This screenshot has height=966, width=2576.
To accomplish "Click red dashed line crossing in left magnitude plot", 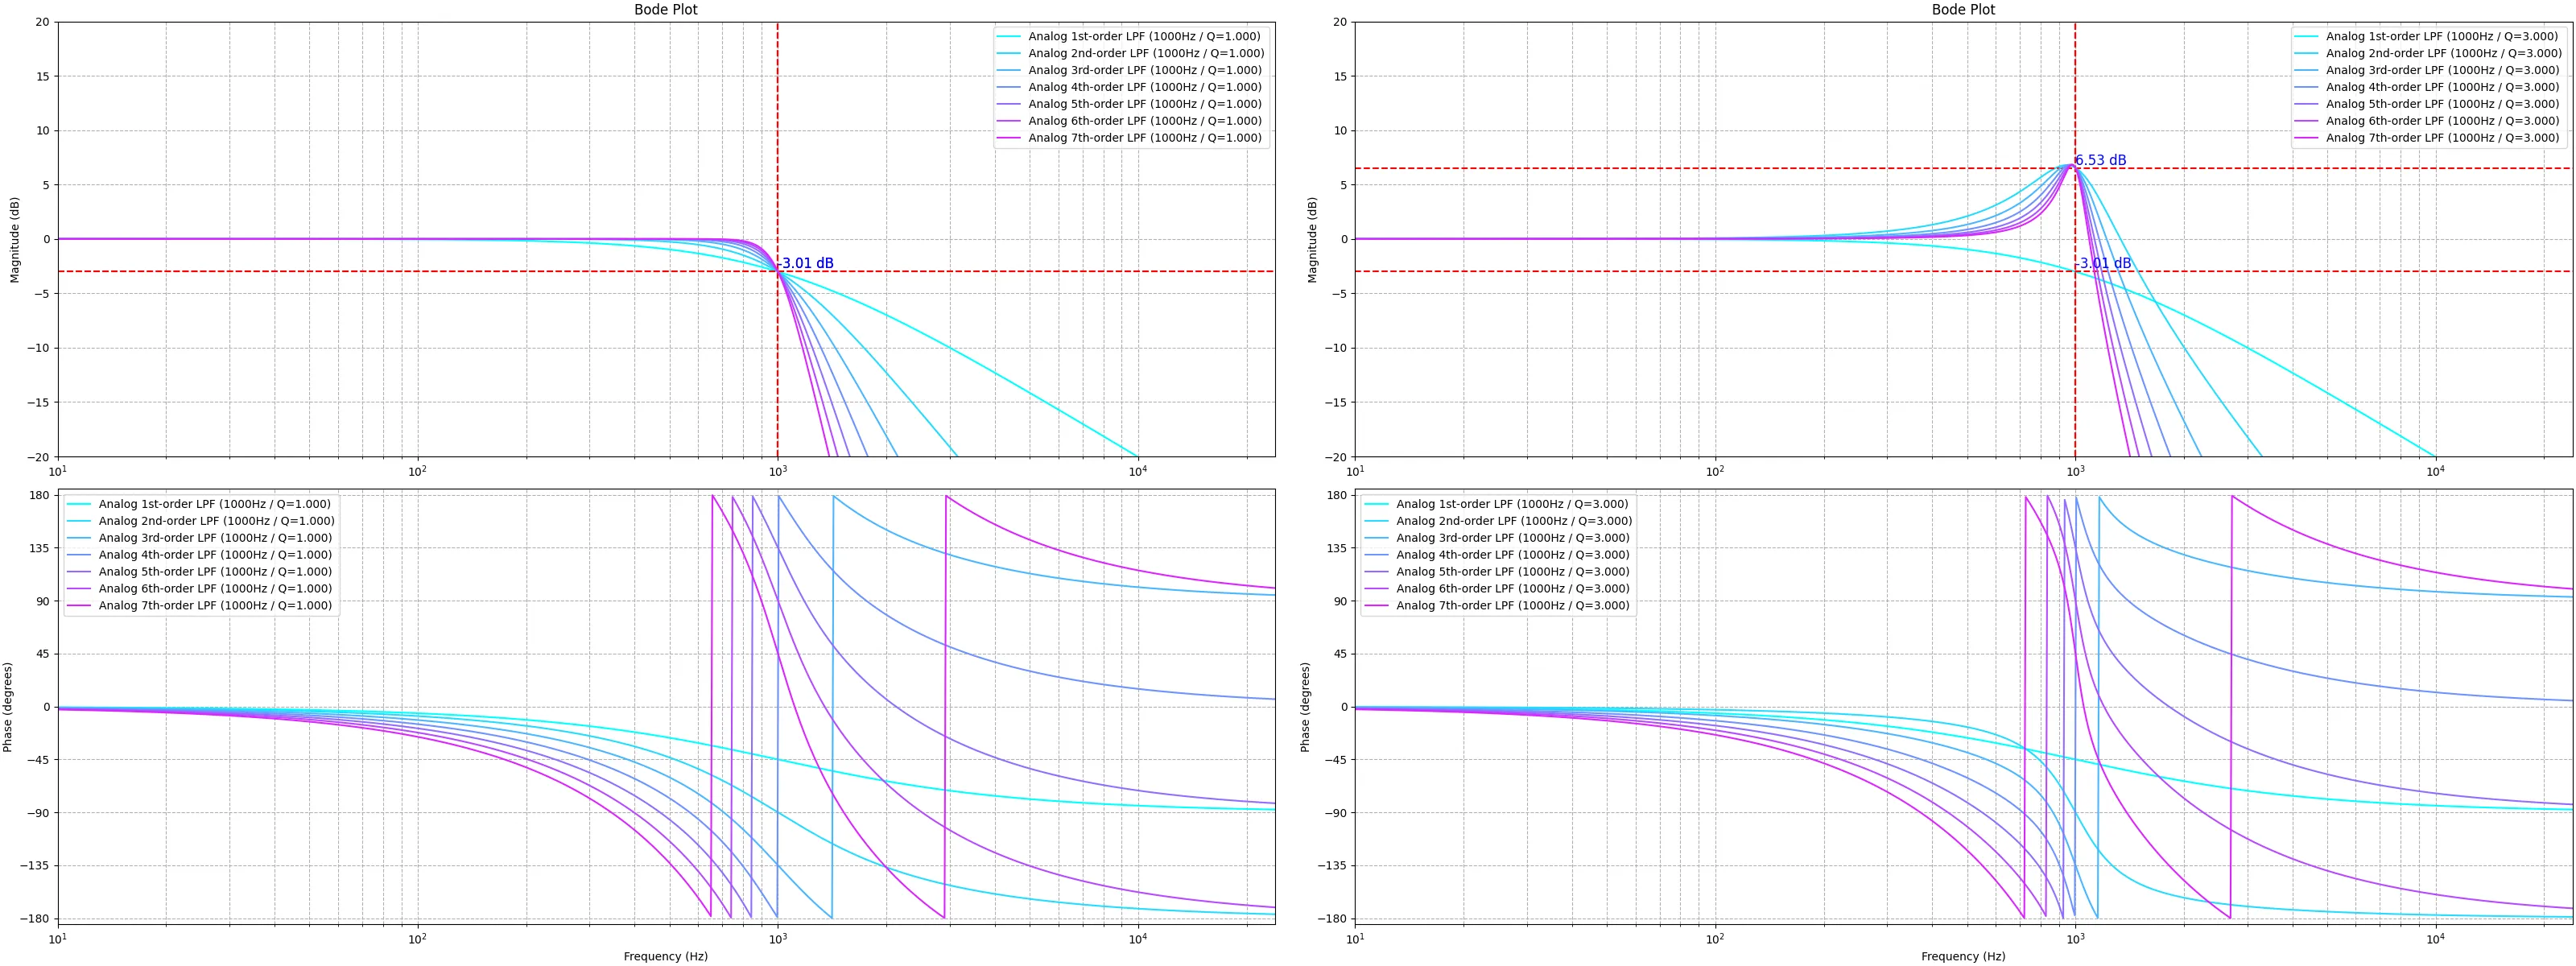I will tap(777, 271).
